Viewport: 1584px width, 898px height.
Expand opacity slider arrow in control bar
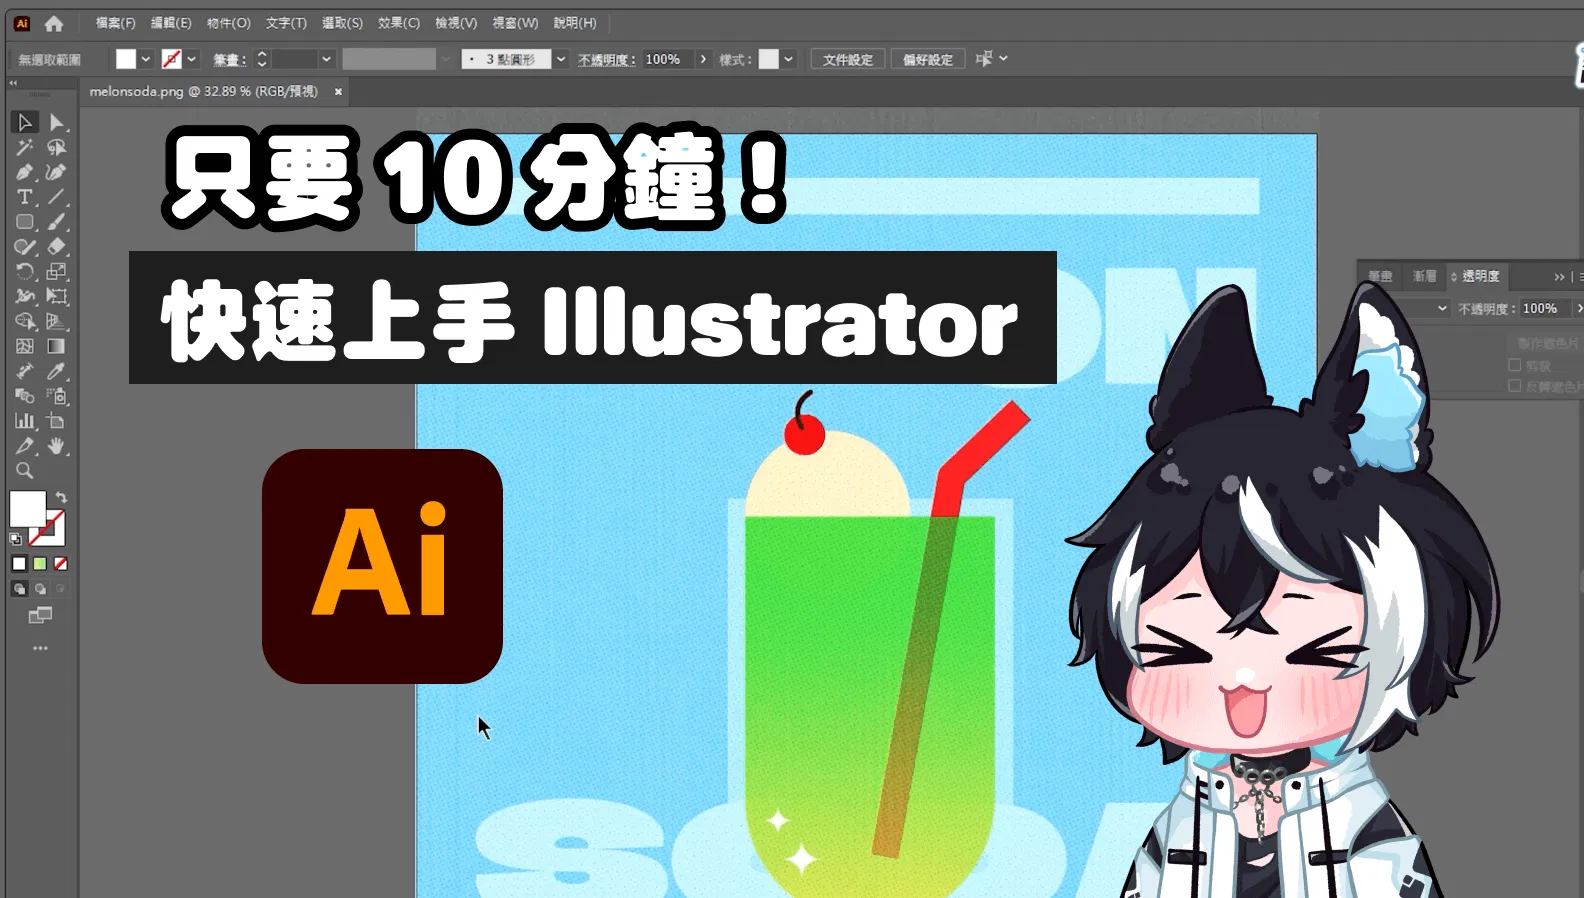(x=703, y=59)
